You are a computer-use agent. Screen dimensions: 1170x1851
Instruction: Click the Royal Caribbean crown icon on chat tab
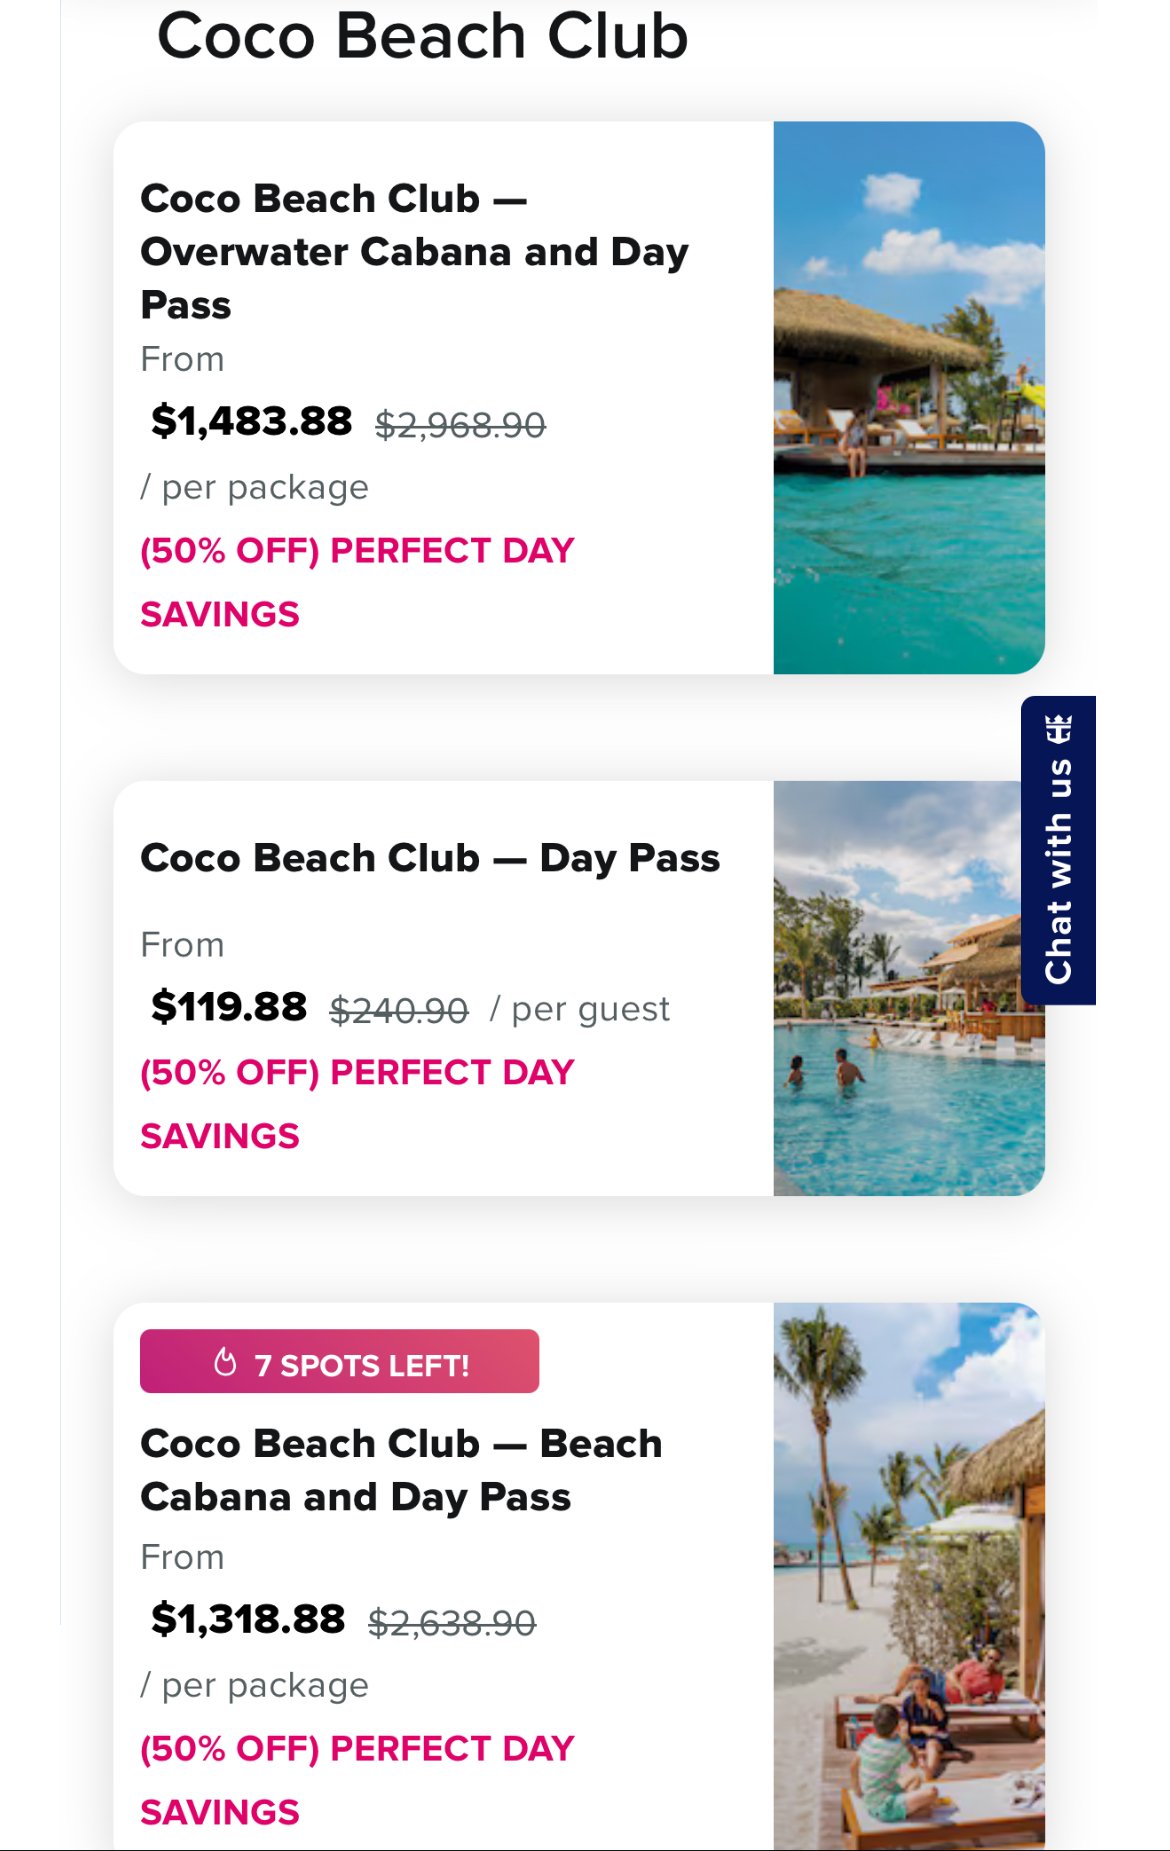pyautogui.click(x=1059, y=729)
